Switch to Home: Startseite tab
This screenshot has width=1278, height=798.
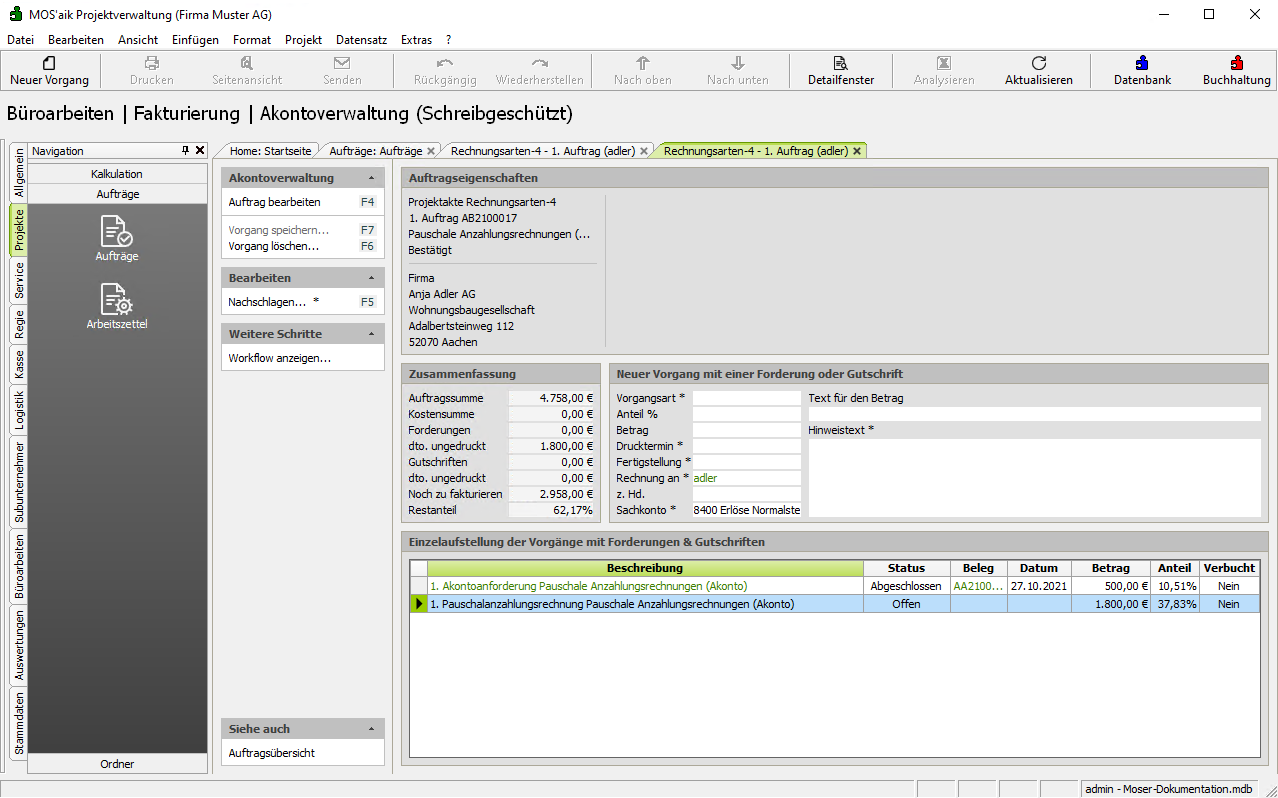270,151
